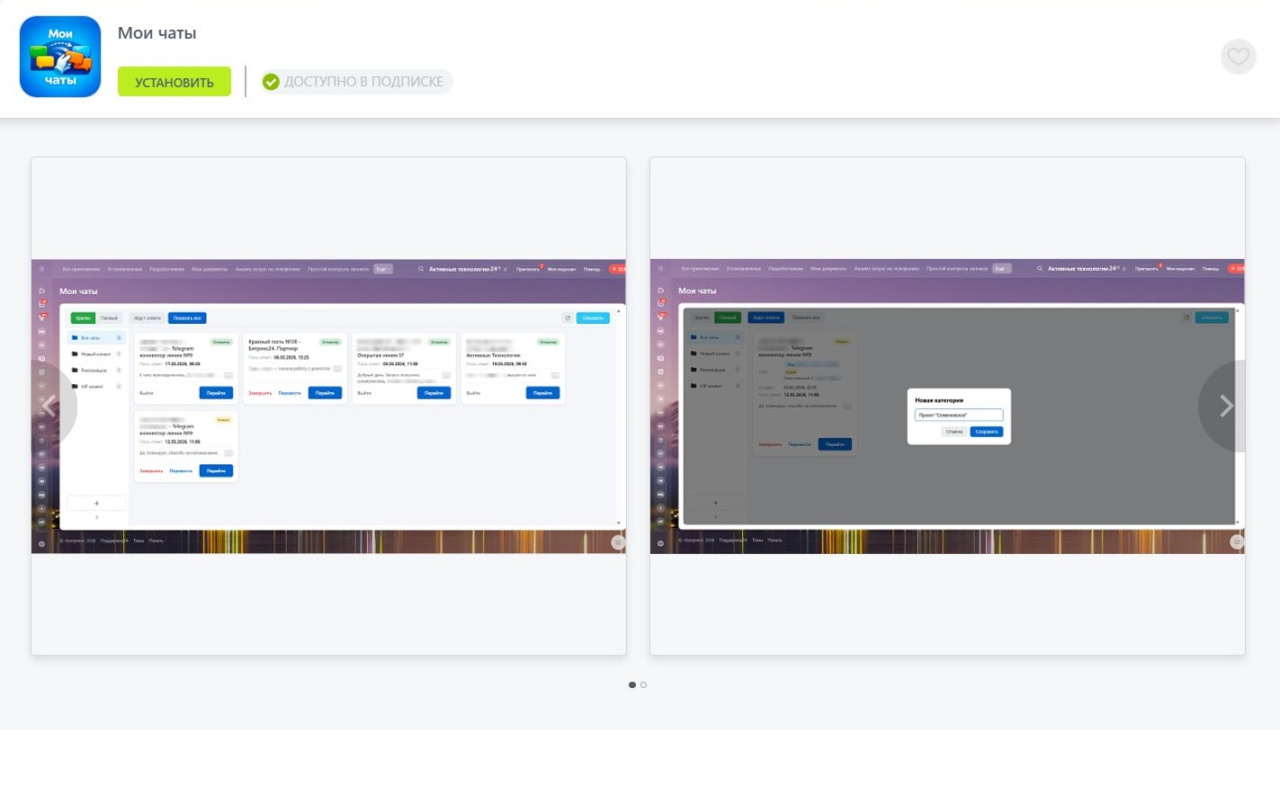
Task: Click Перейти on the Открытая линия 17 card
Action: point(433,393)
